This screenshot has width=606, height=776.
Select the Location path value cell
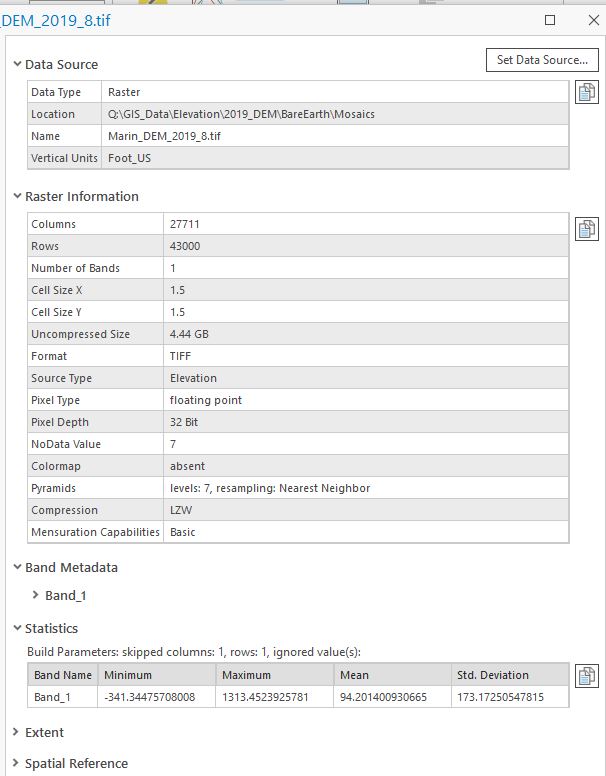[335, 114]
